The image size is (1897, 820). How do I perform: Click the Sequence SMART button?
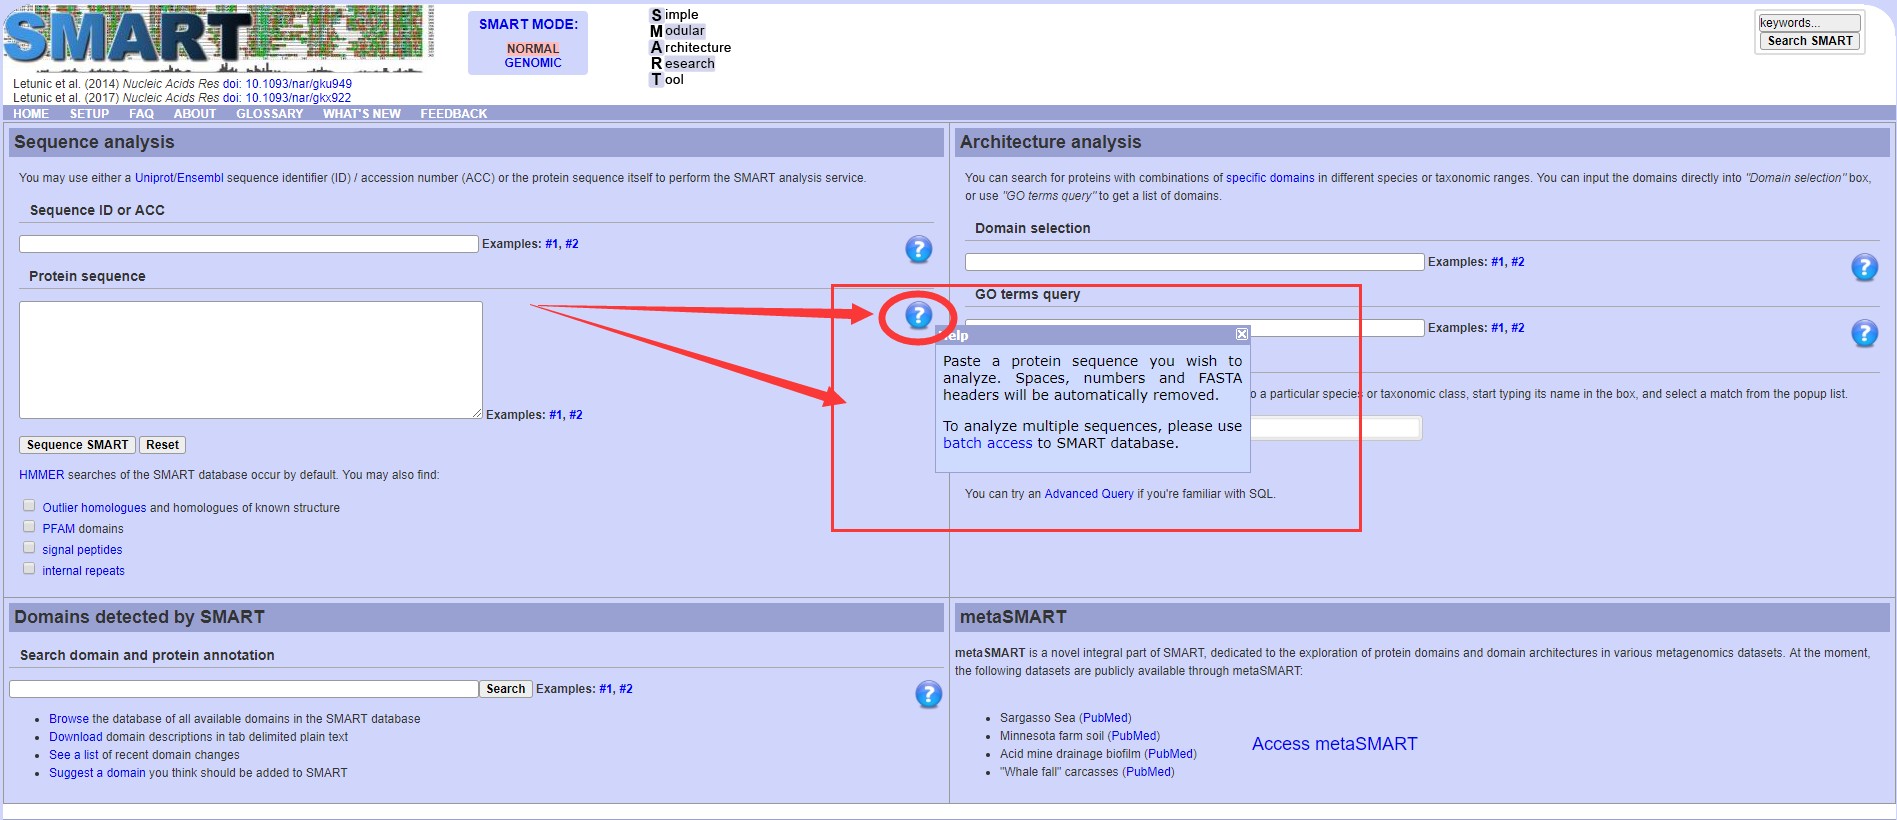[x=77, y=445]
